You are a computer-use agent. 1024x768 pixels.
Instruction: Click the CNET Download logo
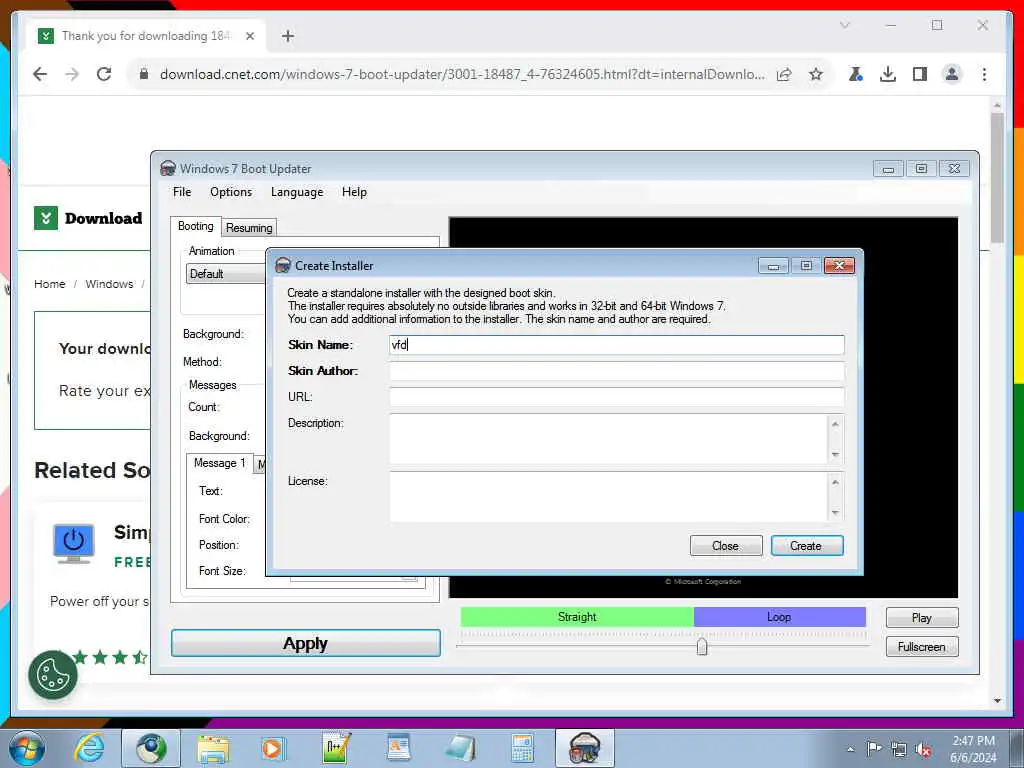click(x=88, y=218)
